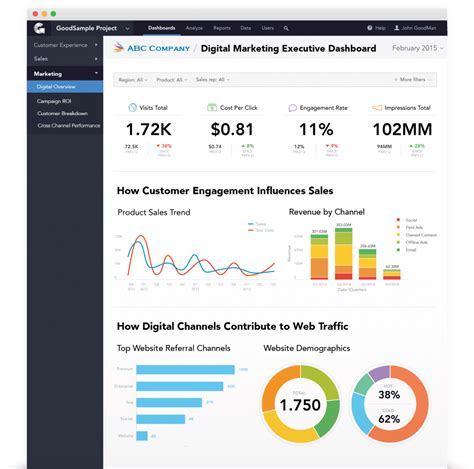Open search with the magnifier icon
This screenshot has width=474, height=469.
286,28
